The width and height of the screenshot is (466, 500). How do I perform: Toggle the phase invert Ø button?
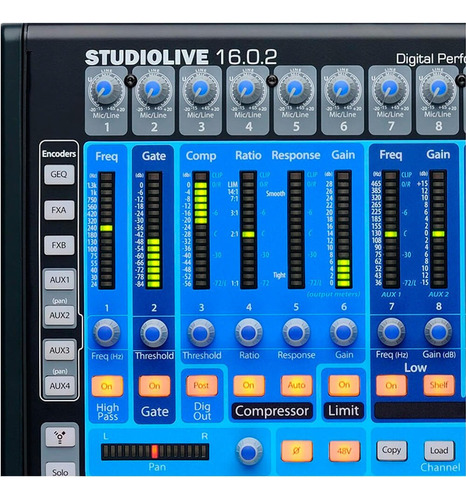[296, 451]
